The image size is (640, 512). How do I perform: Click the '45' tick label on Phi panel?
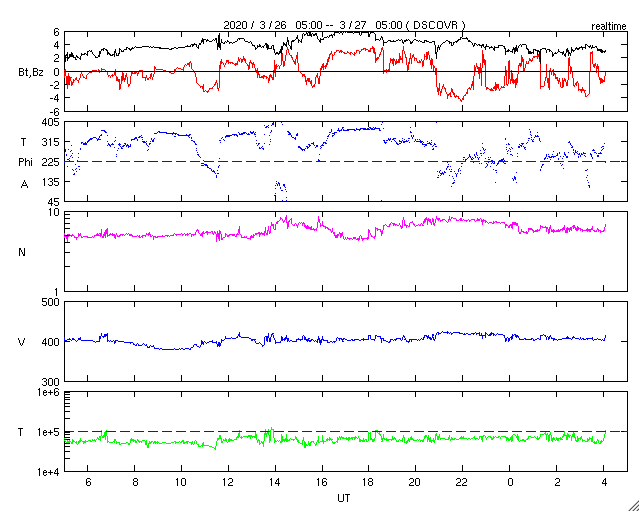[x=54, y=202]
